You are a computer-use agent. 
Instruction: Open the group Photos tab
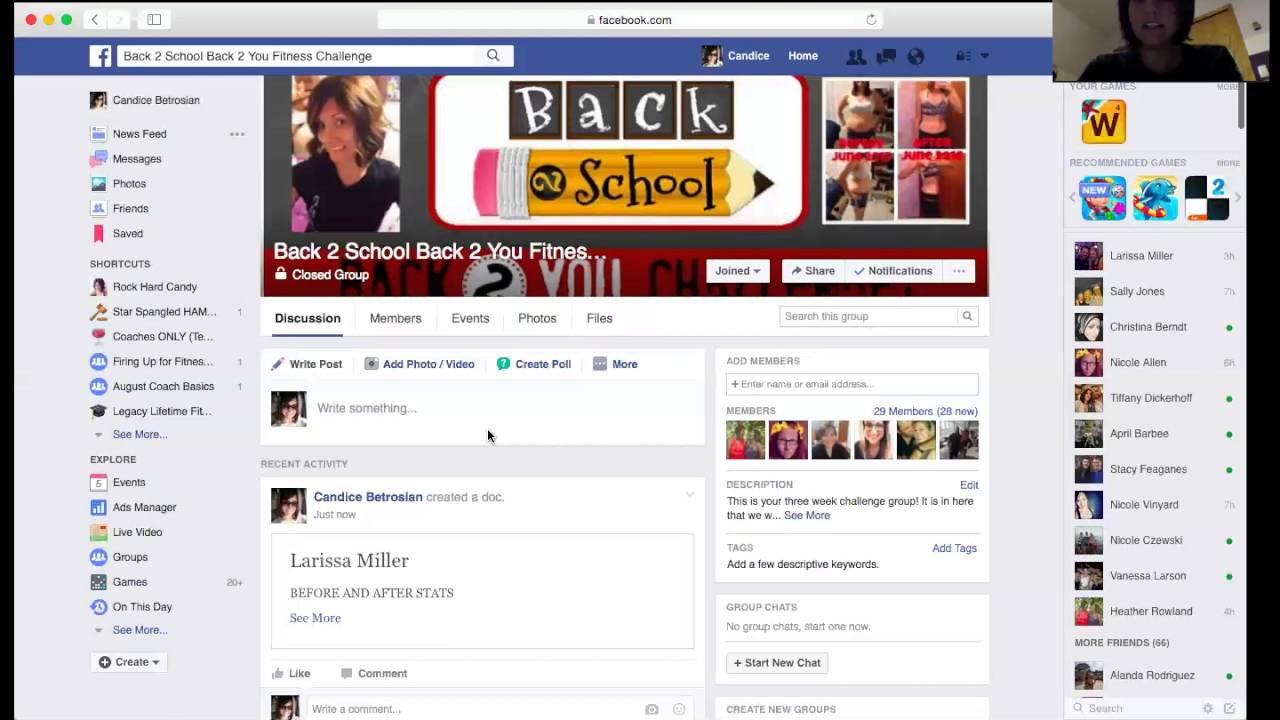click(x=537, y=318)
